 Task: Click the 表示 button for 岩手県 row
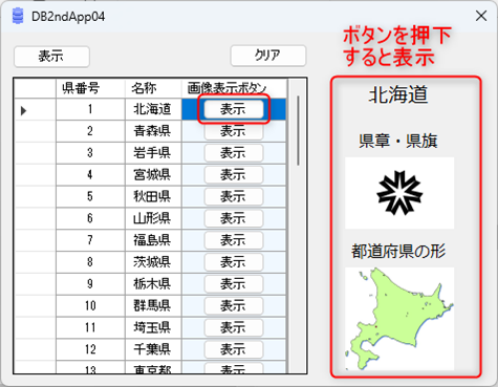pos(233,153)
